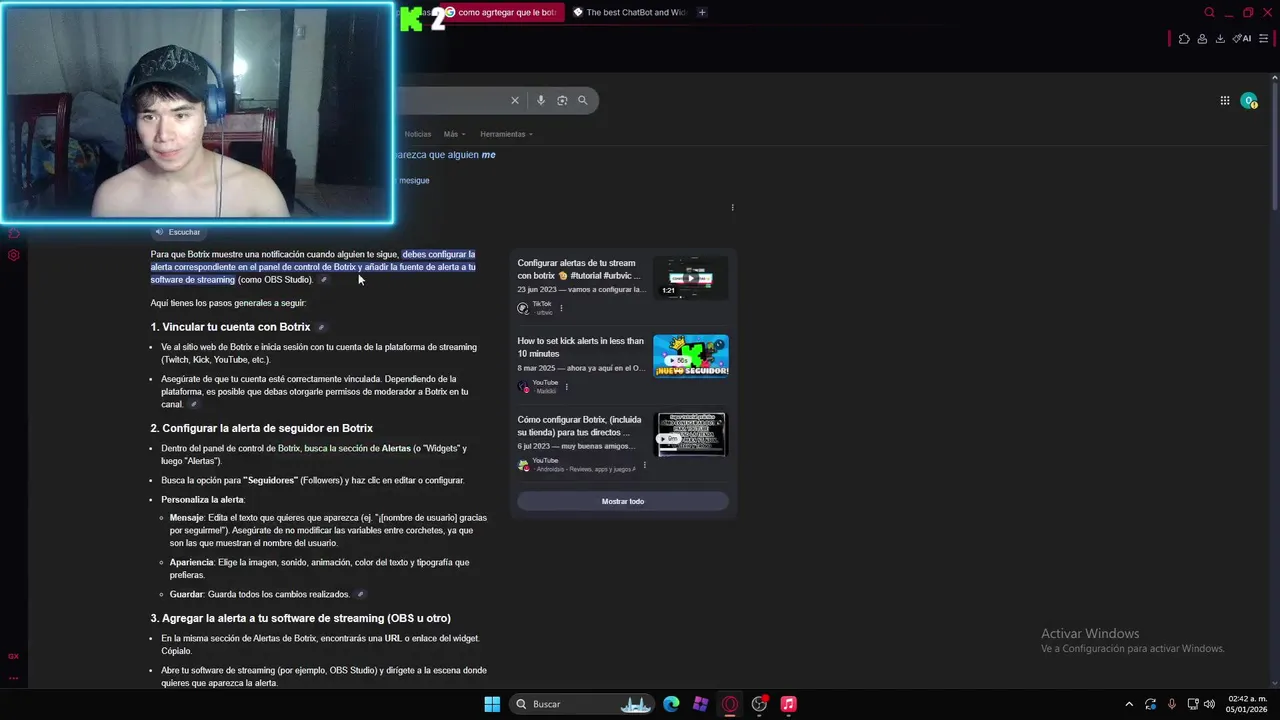Open 'How to set kick alerts' video link
This screenshot has width=1280, height=720.
click(x=580, y=347)
